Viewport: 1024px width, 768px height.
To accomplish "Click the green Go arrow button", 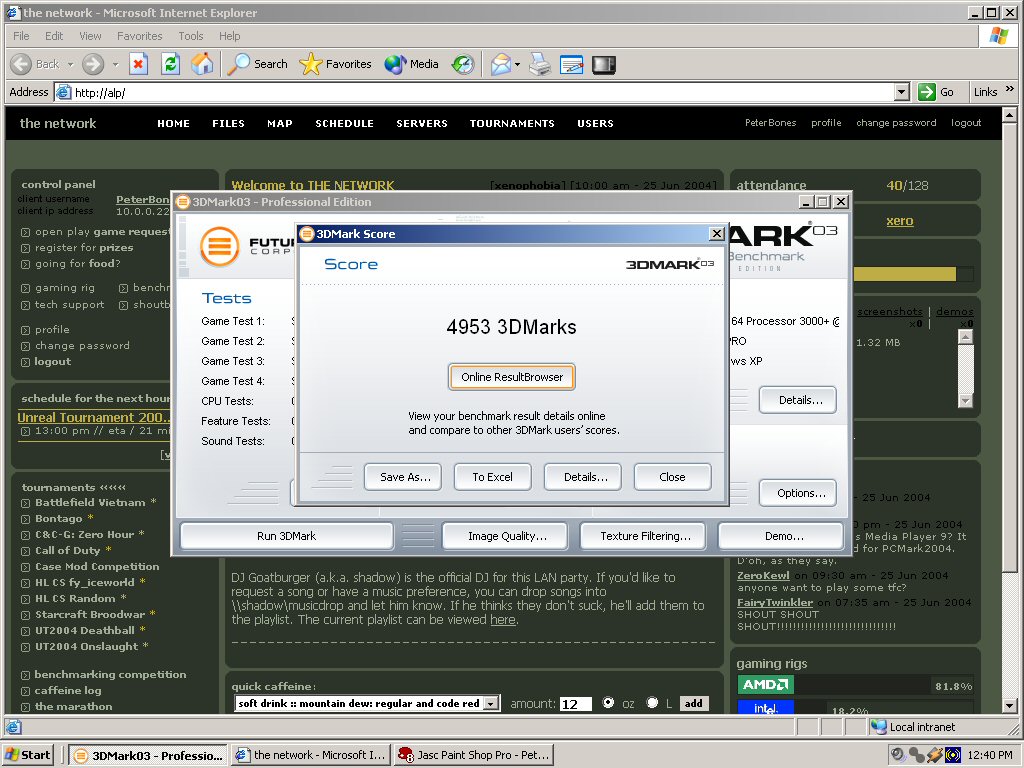I will [927, 92].
